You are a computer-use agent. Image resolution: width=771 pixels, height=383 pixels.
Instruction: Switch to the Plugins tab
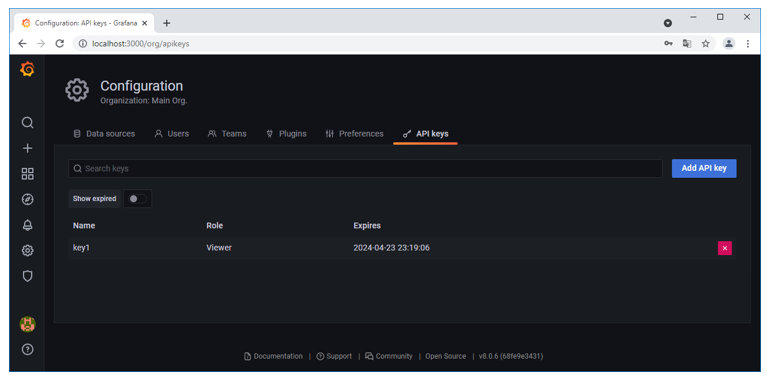tap(286, 134)
